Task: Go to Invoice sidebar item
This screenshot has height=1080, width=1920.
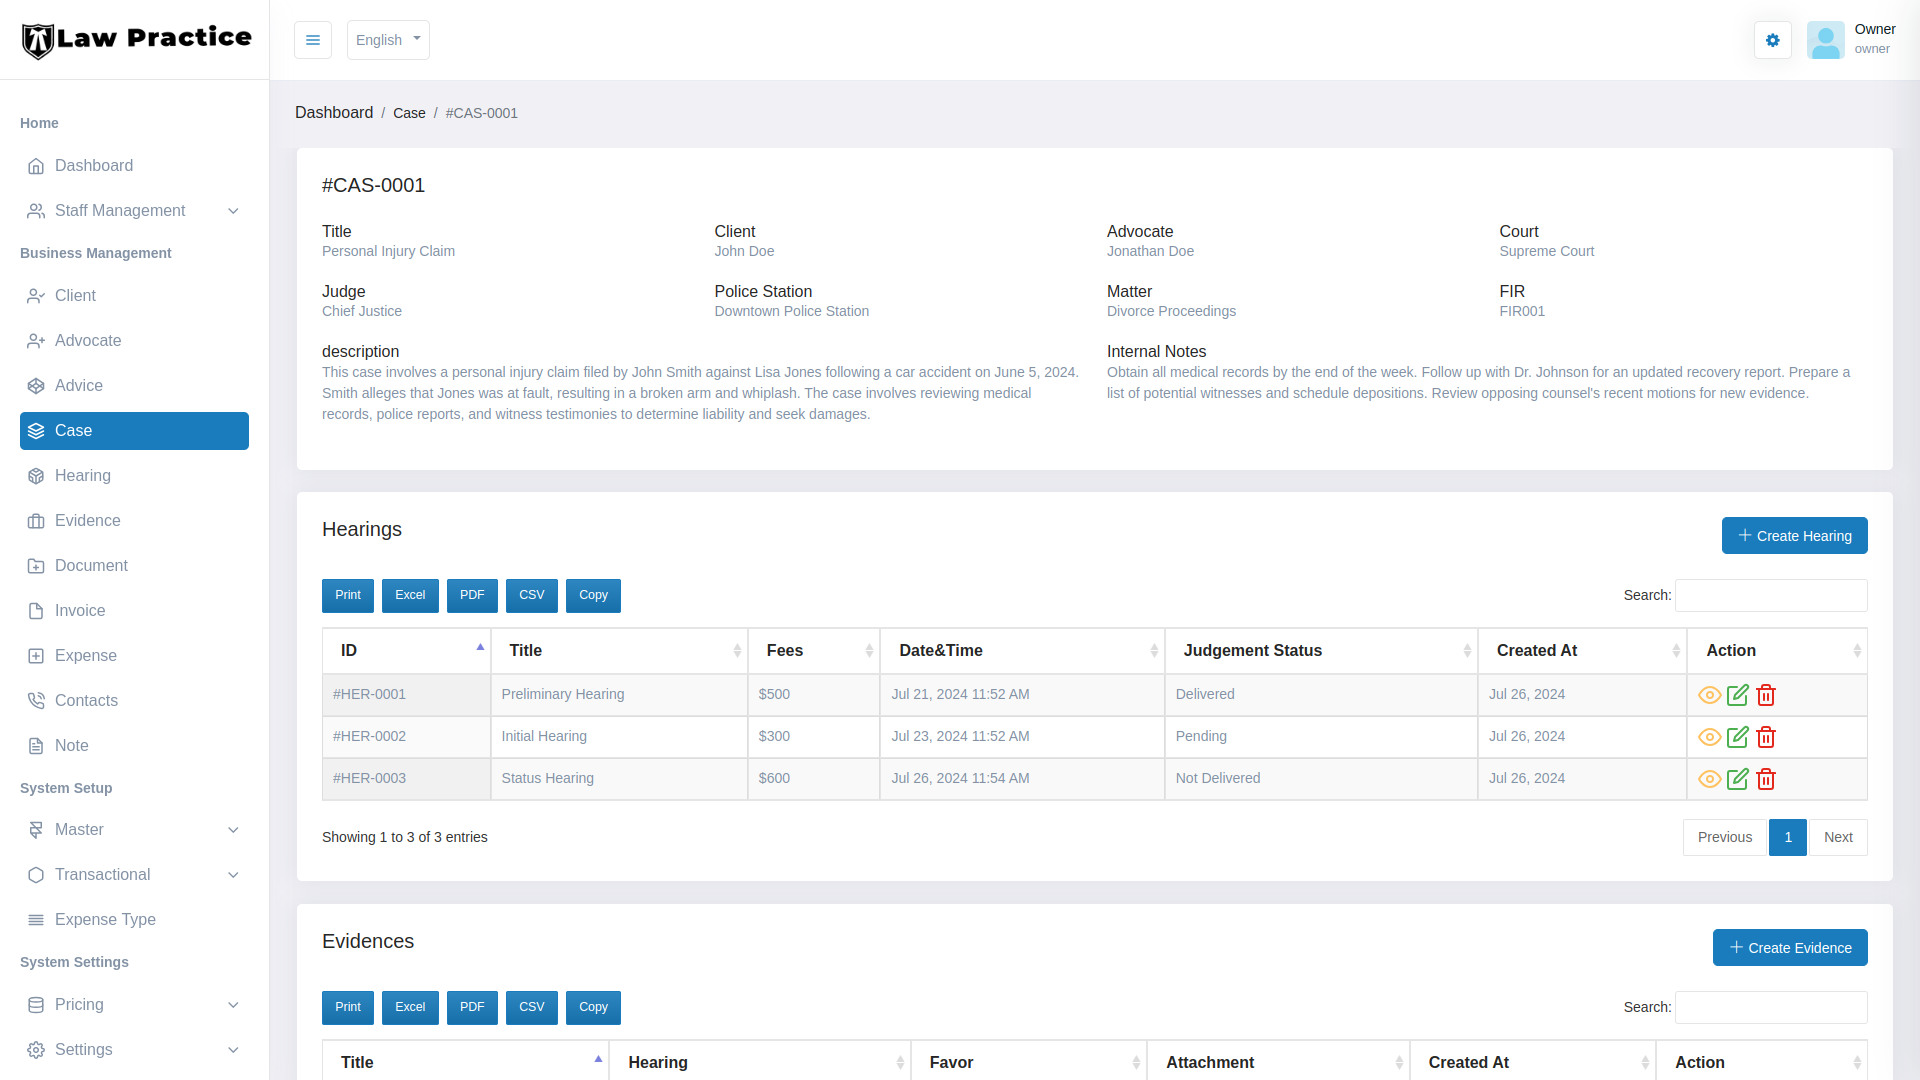Action: (x=80, y=611)
